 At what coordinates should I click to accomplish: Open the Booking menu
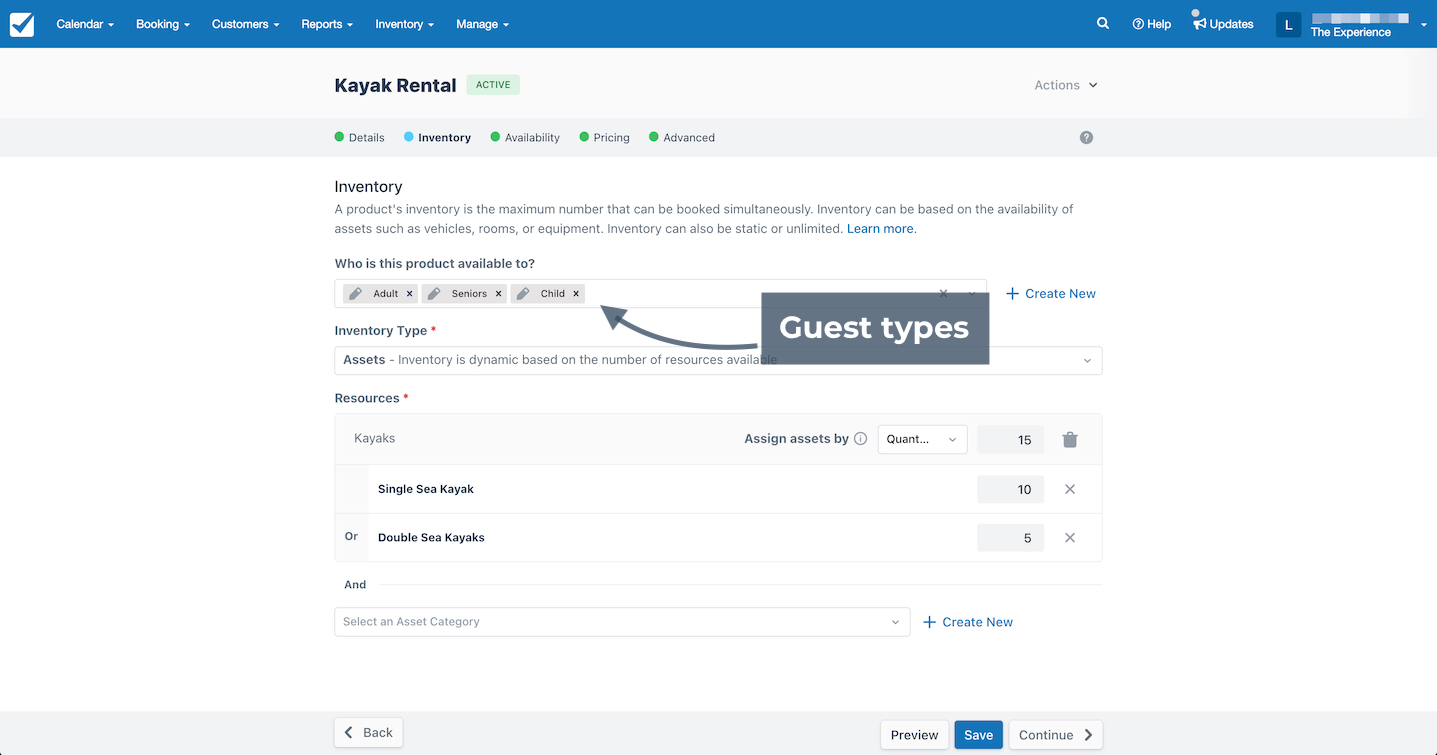pos(163,24)
